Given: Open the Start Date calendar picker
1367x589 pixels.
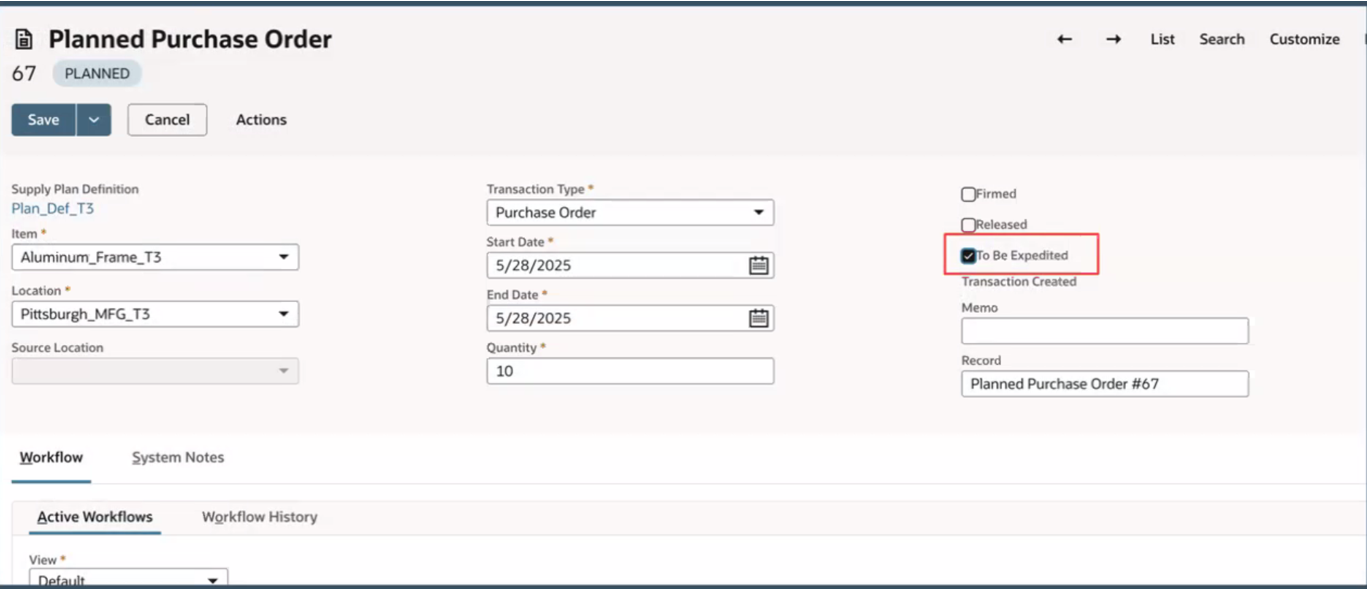Looking at the screenshot, I should tap(759, 265).
